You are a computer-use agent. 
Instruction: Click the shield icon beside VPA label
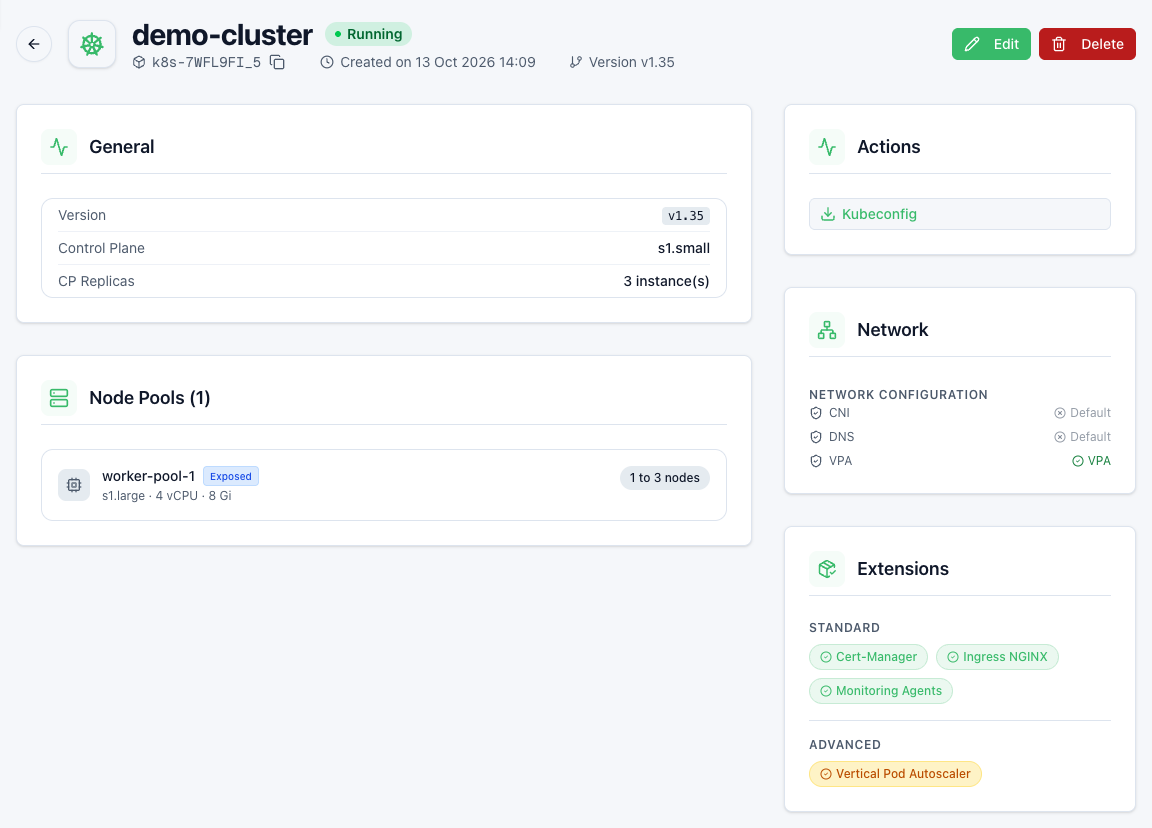click(816, 461)
